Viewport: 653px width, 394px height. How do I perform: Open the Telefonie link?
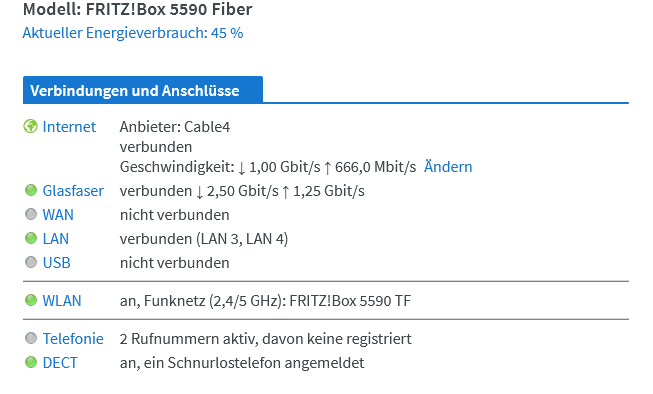tap(73, 339)
